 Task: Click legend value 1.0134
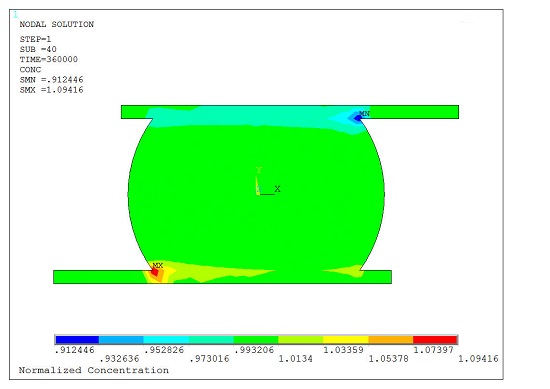click(x=295, y=358)
